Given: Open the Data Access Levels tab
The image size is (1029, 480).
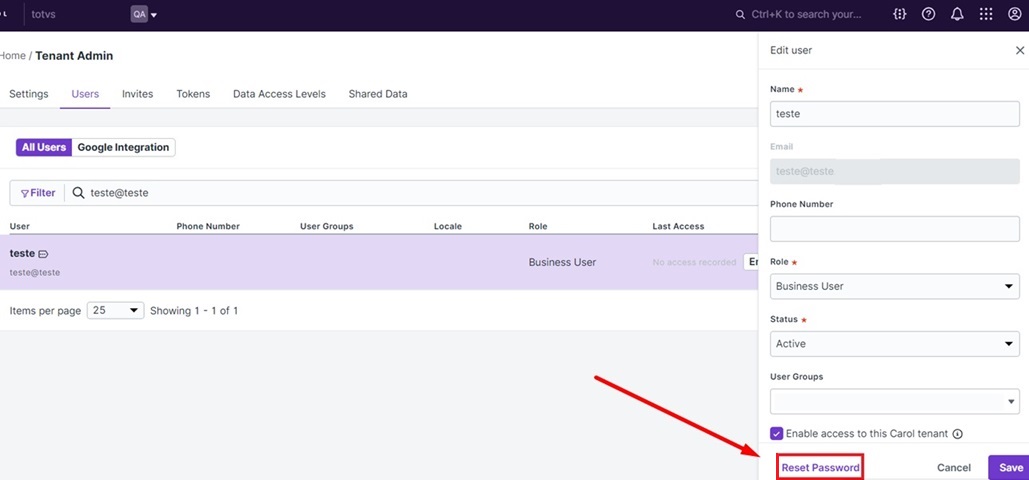Looking at the screenshot, I should click(x=280, y=94).
